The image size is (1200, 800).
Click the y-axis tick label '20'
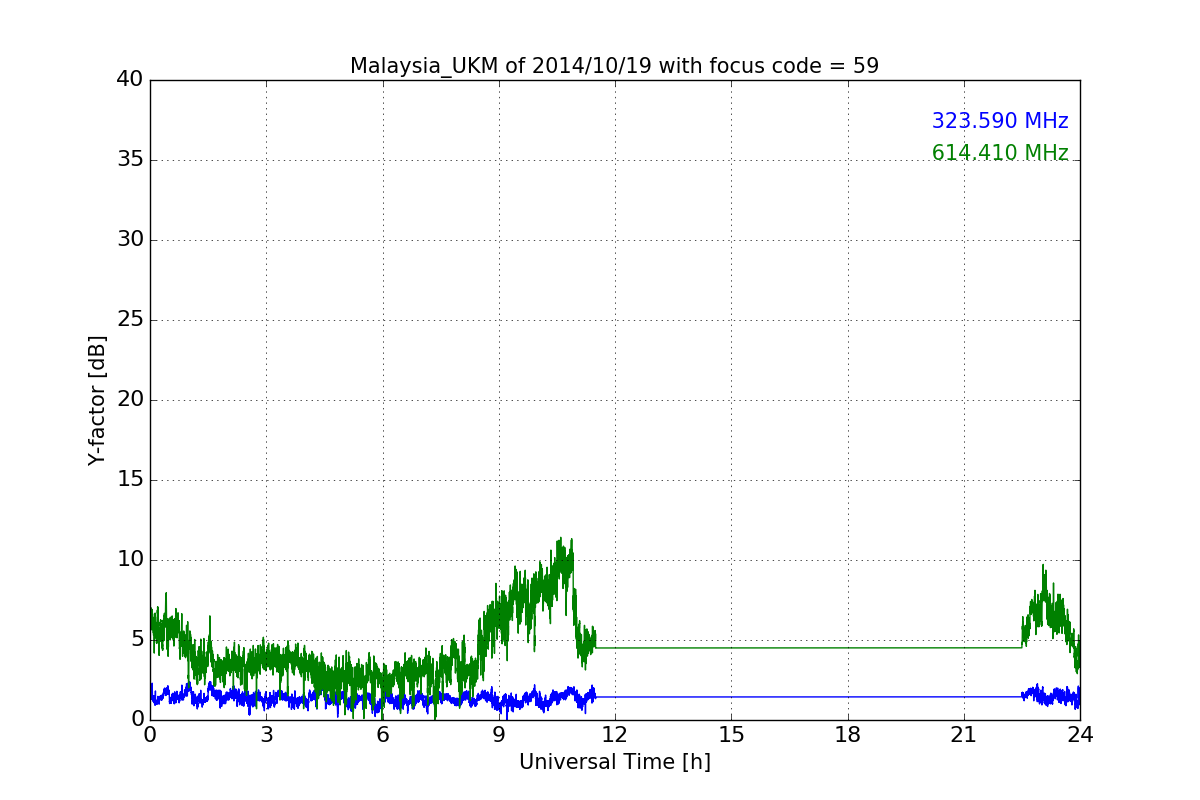coord(130,400)
